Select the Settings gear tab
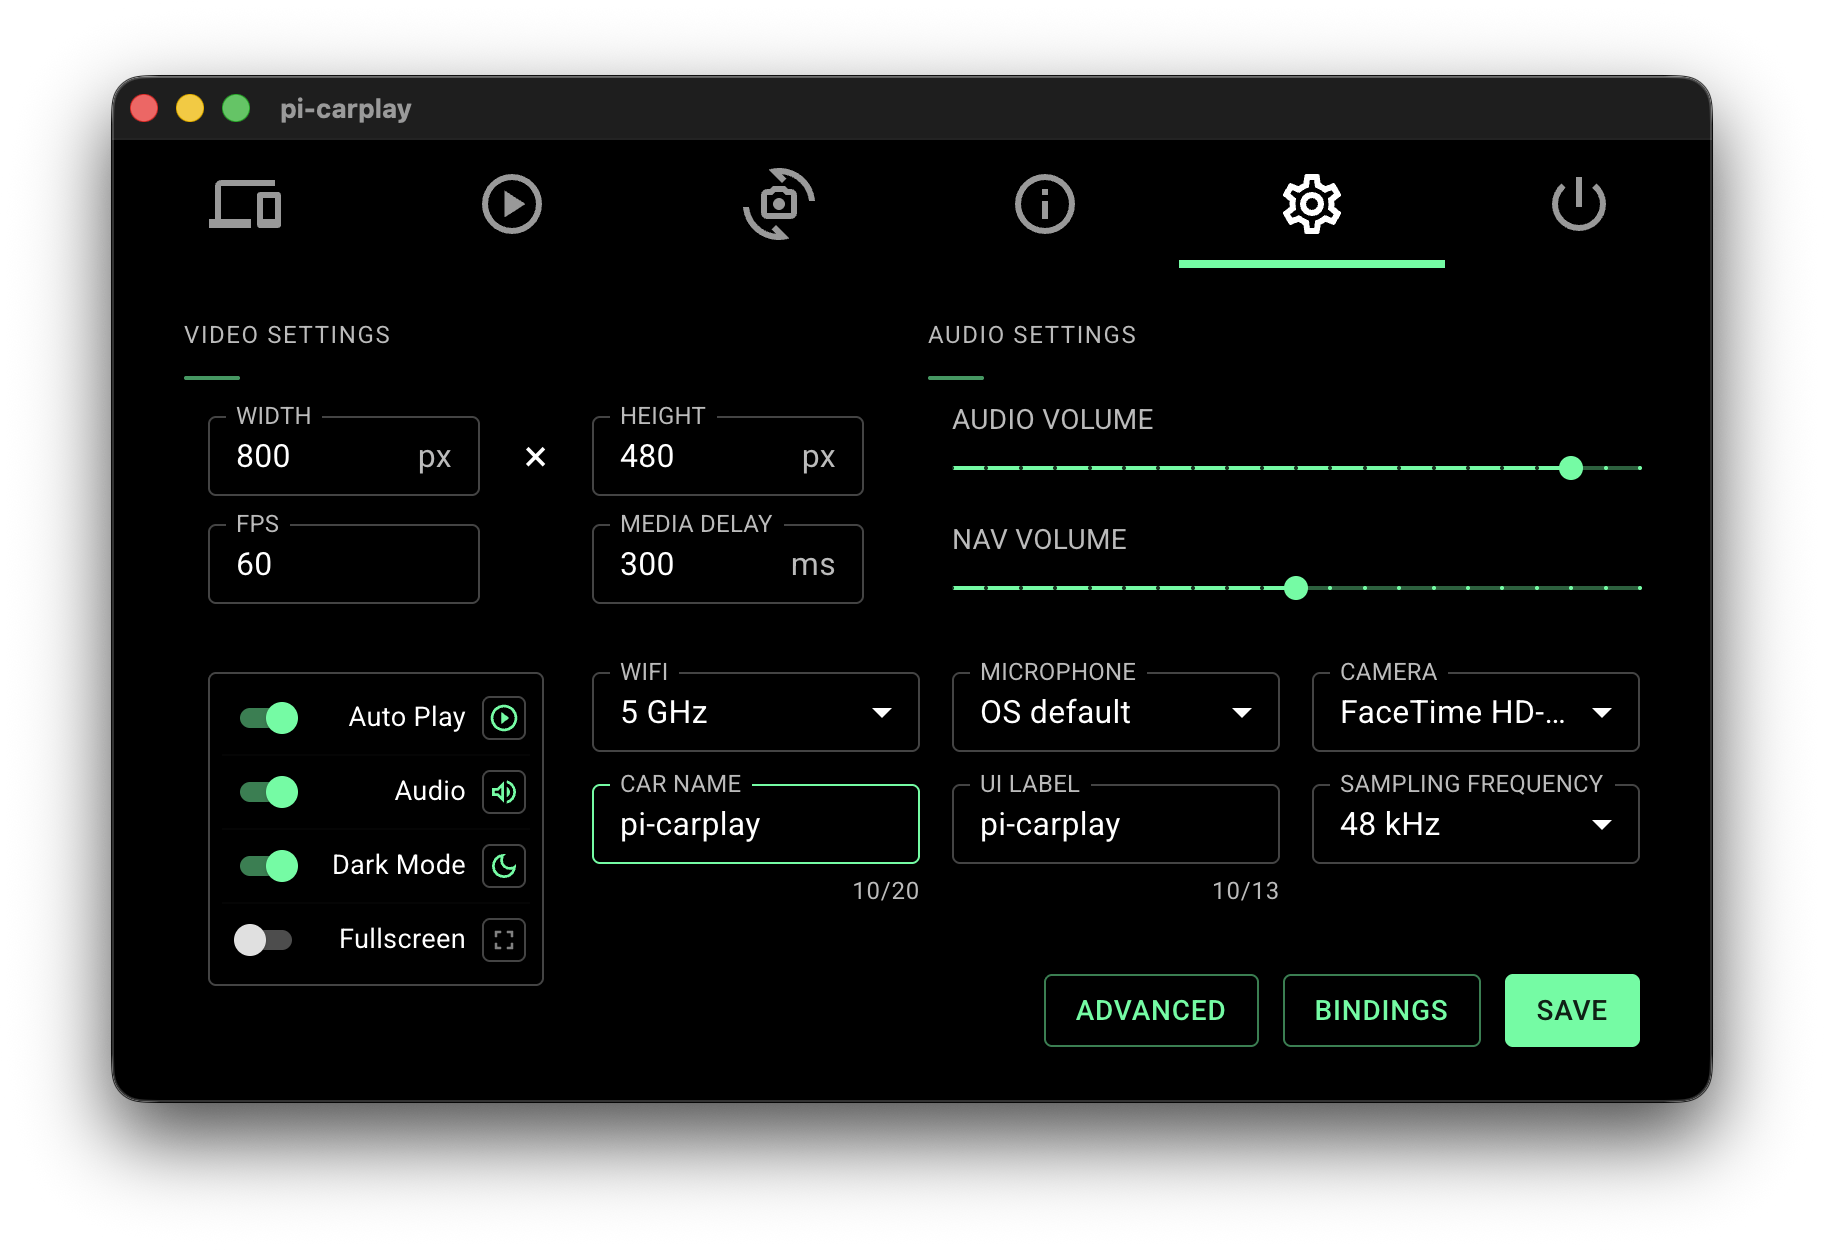This screenshot has width=1824, height=1250. (1311, 205)
